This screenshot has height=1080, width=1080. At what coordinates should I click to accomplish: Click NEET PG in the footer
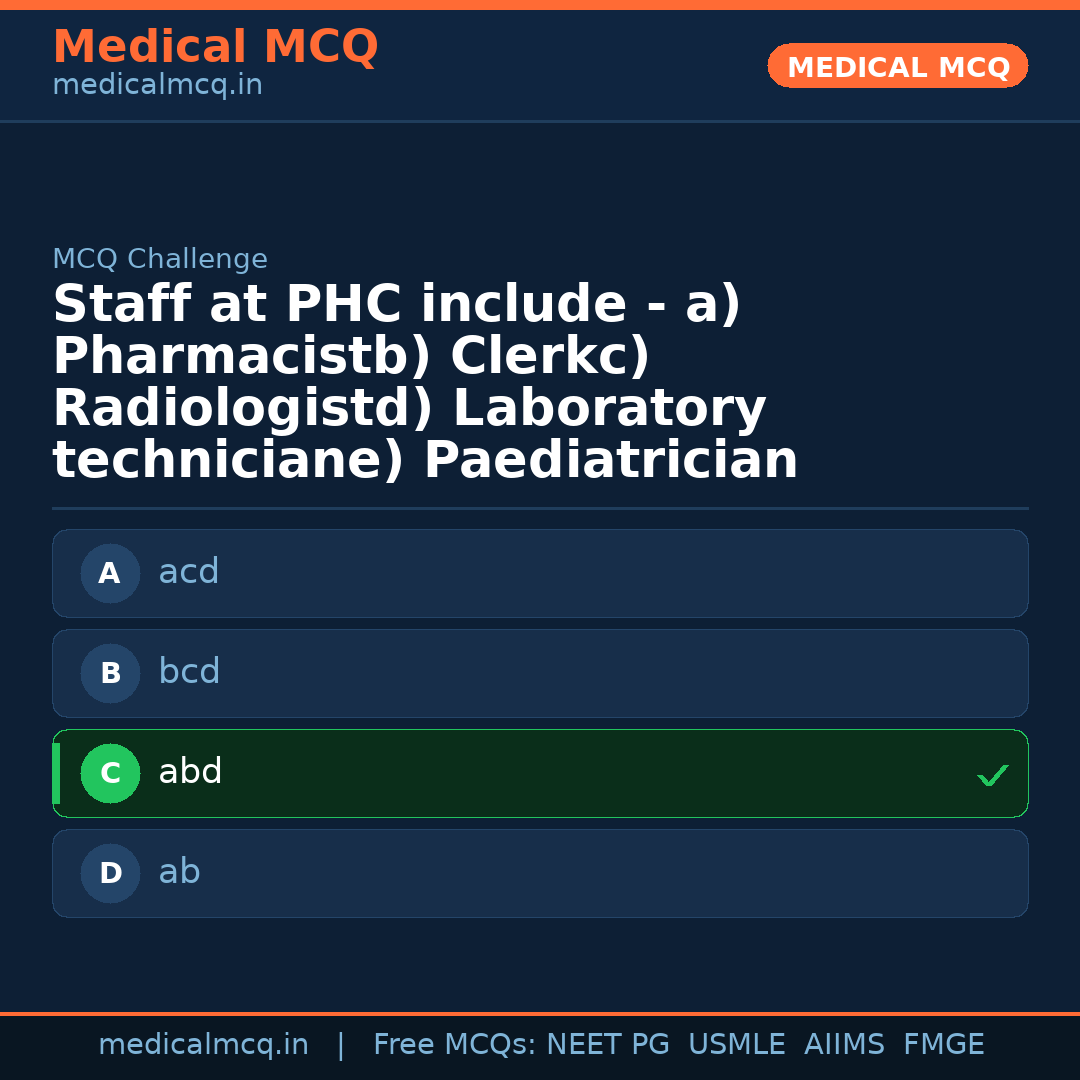pos(607,1044)
